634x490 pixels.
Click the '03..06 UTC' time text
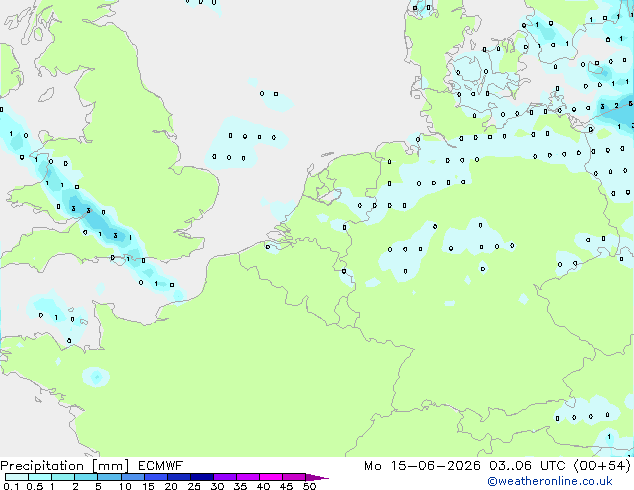(x=527, y=466)
